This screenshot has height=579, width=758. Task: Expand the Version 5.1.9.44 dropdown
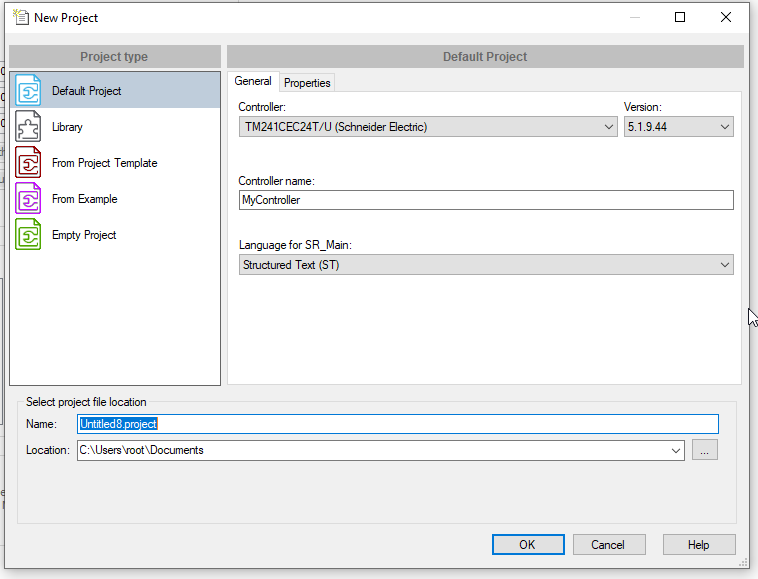(678, 127)
